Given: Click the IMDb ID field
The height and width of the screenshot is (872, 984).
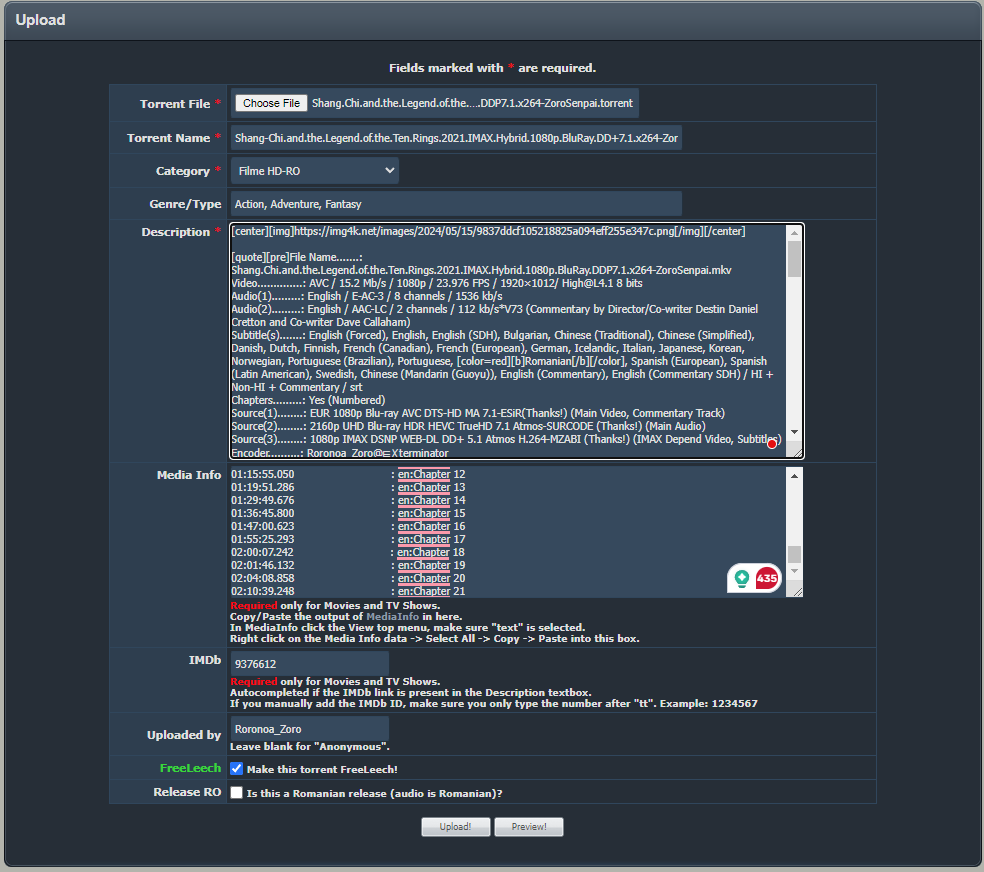Looking at the screenshot, I should [x=309, y=663].
